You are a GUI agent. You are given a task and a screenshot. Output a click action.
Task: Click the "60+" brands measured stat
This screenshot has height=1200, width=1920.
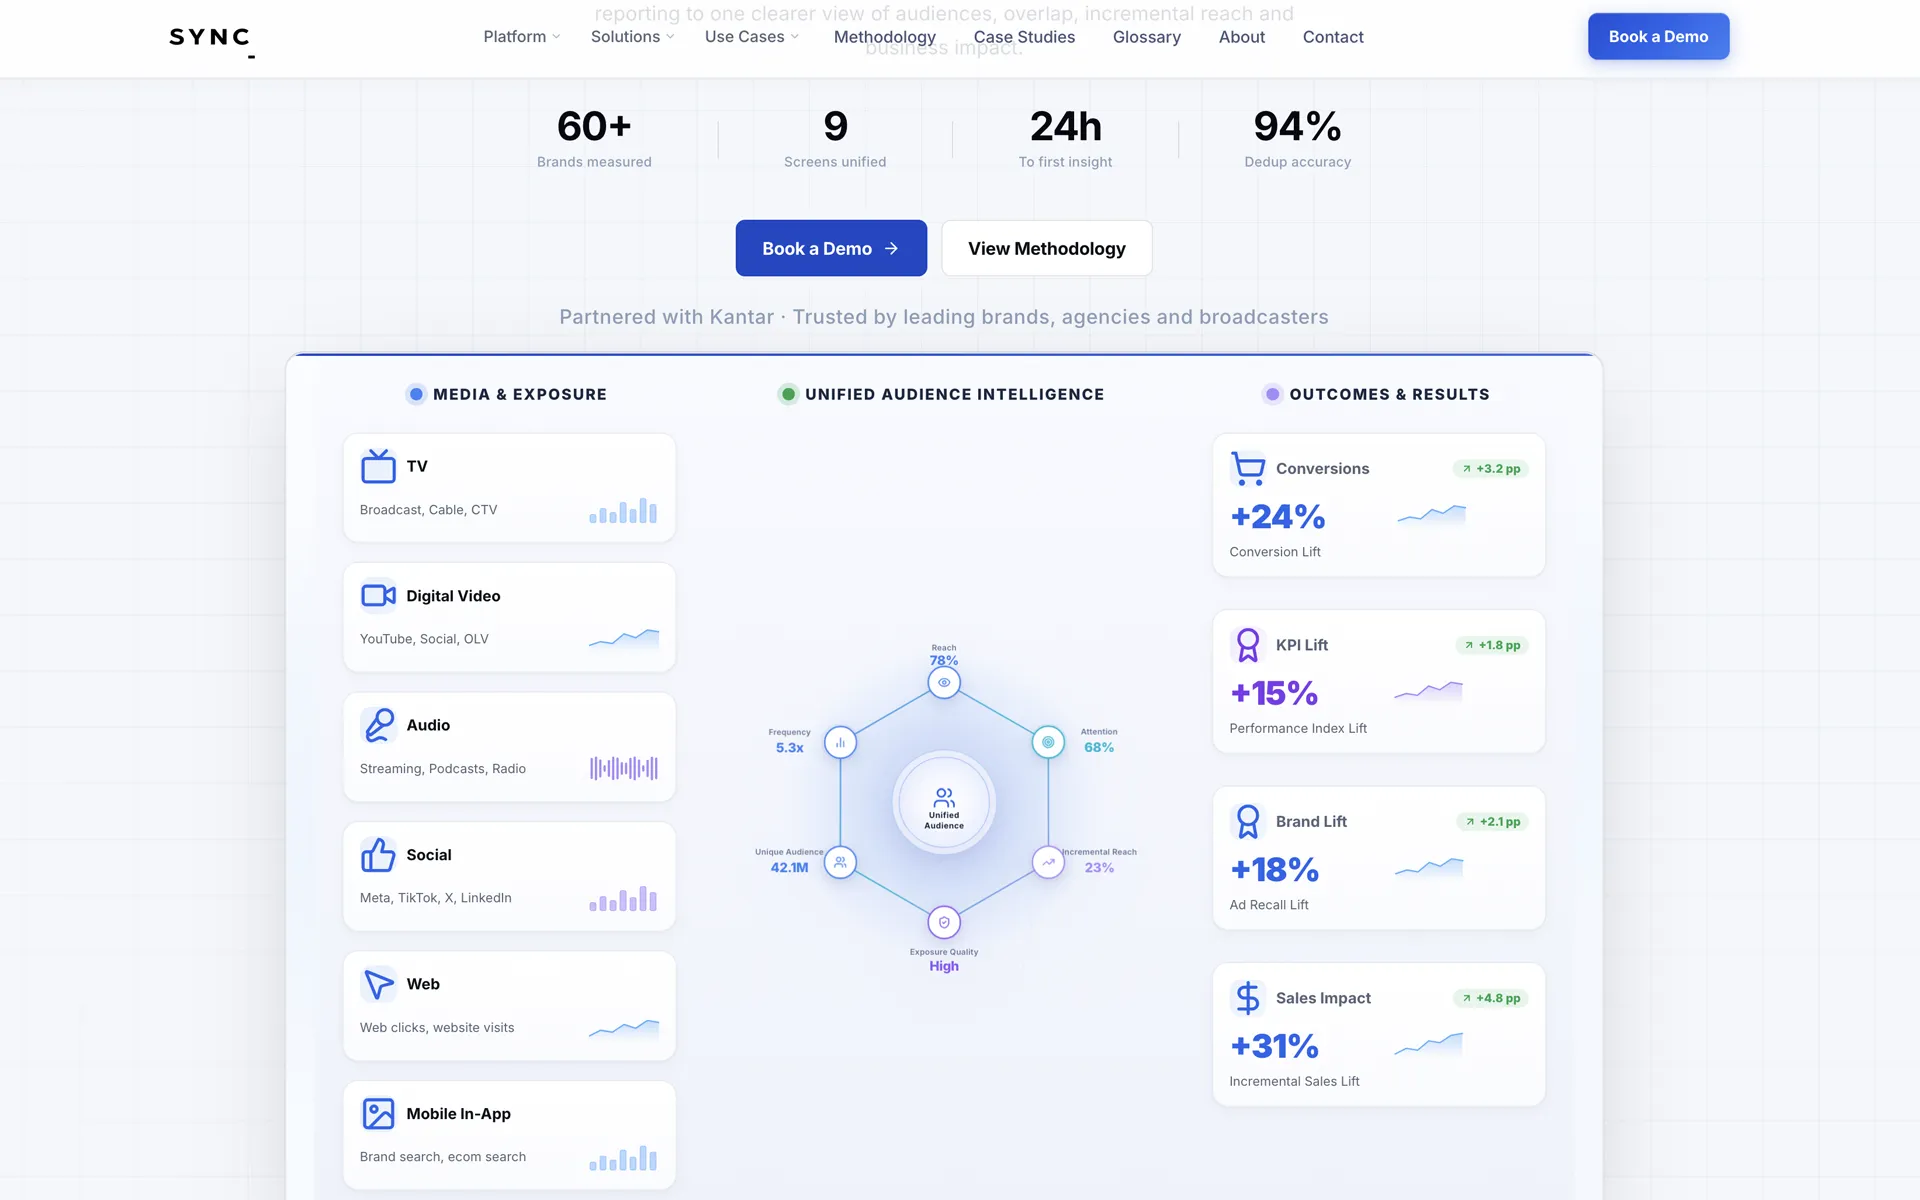[594, 126]
